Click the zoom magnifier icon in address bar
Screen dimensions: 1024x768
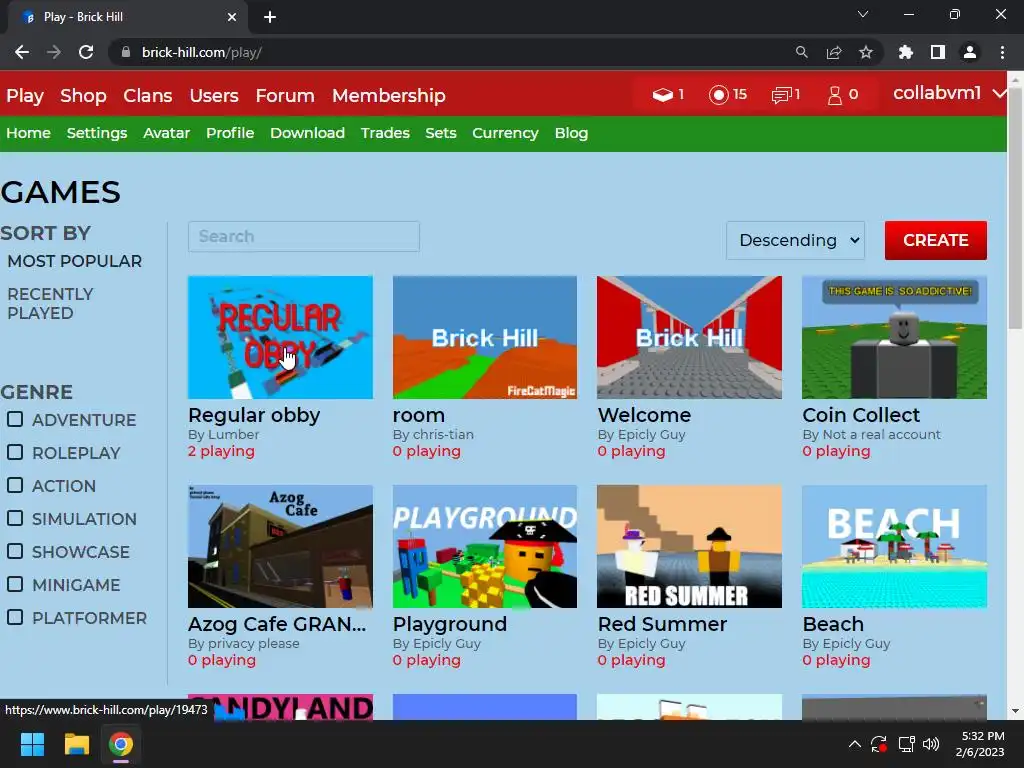[x=801, y=52]
